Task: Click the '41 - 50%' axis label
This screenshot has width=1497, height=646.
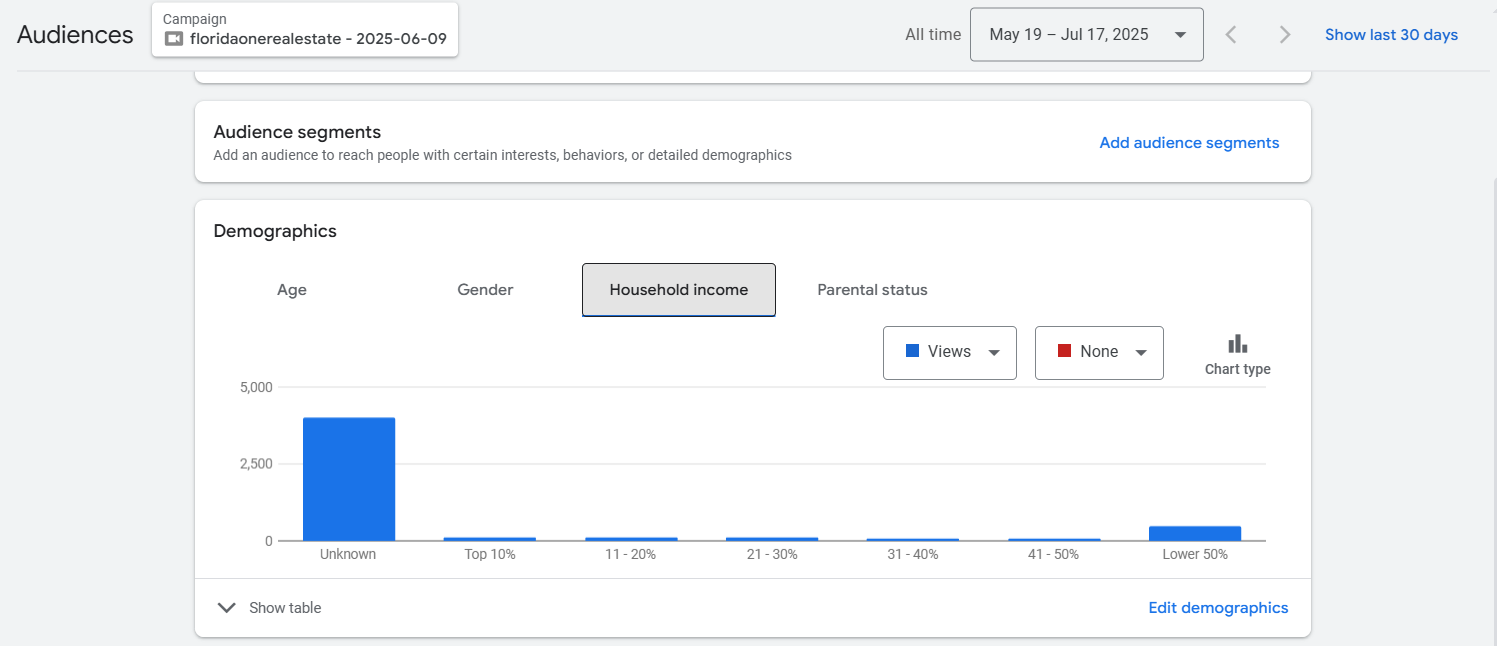Action: tap(1054, 554)
